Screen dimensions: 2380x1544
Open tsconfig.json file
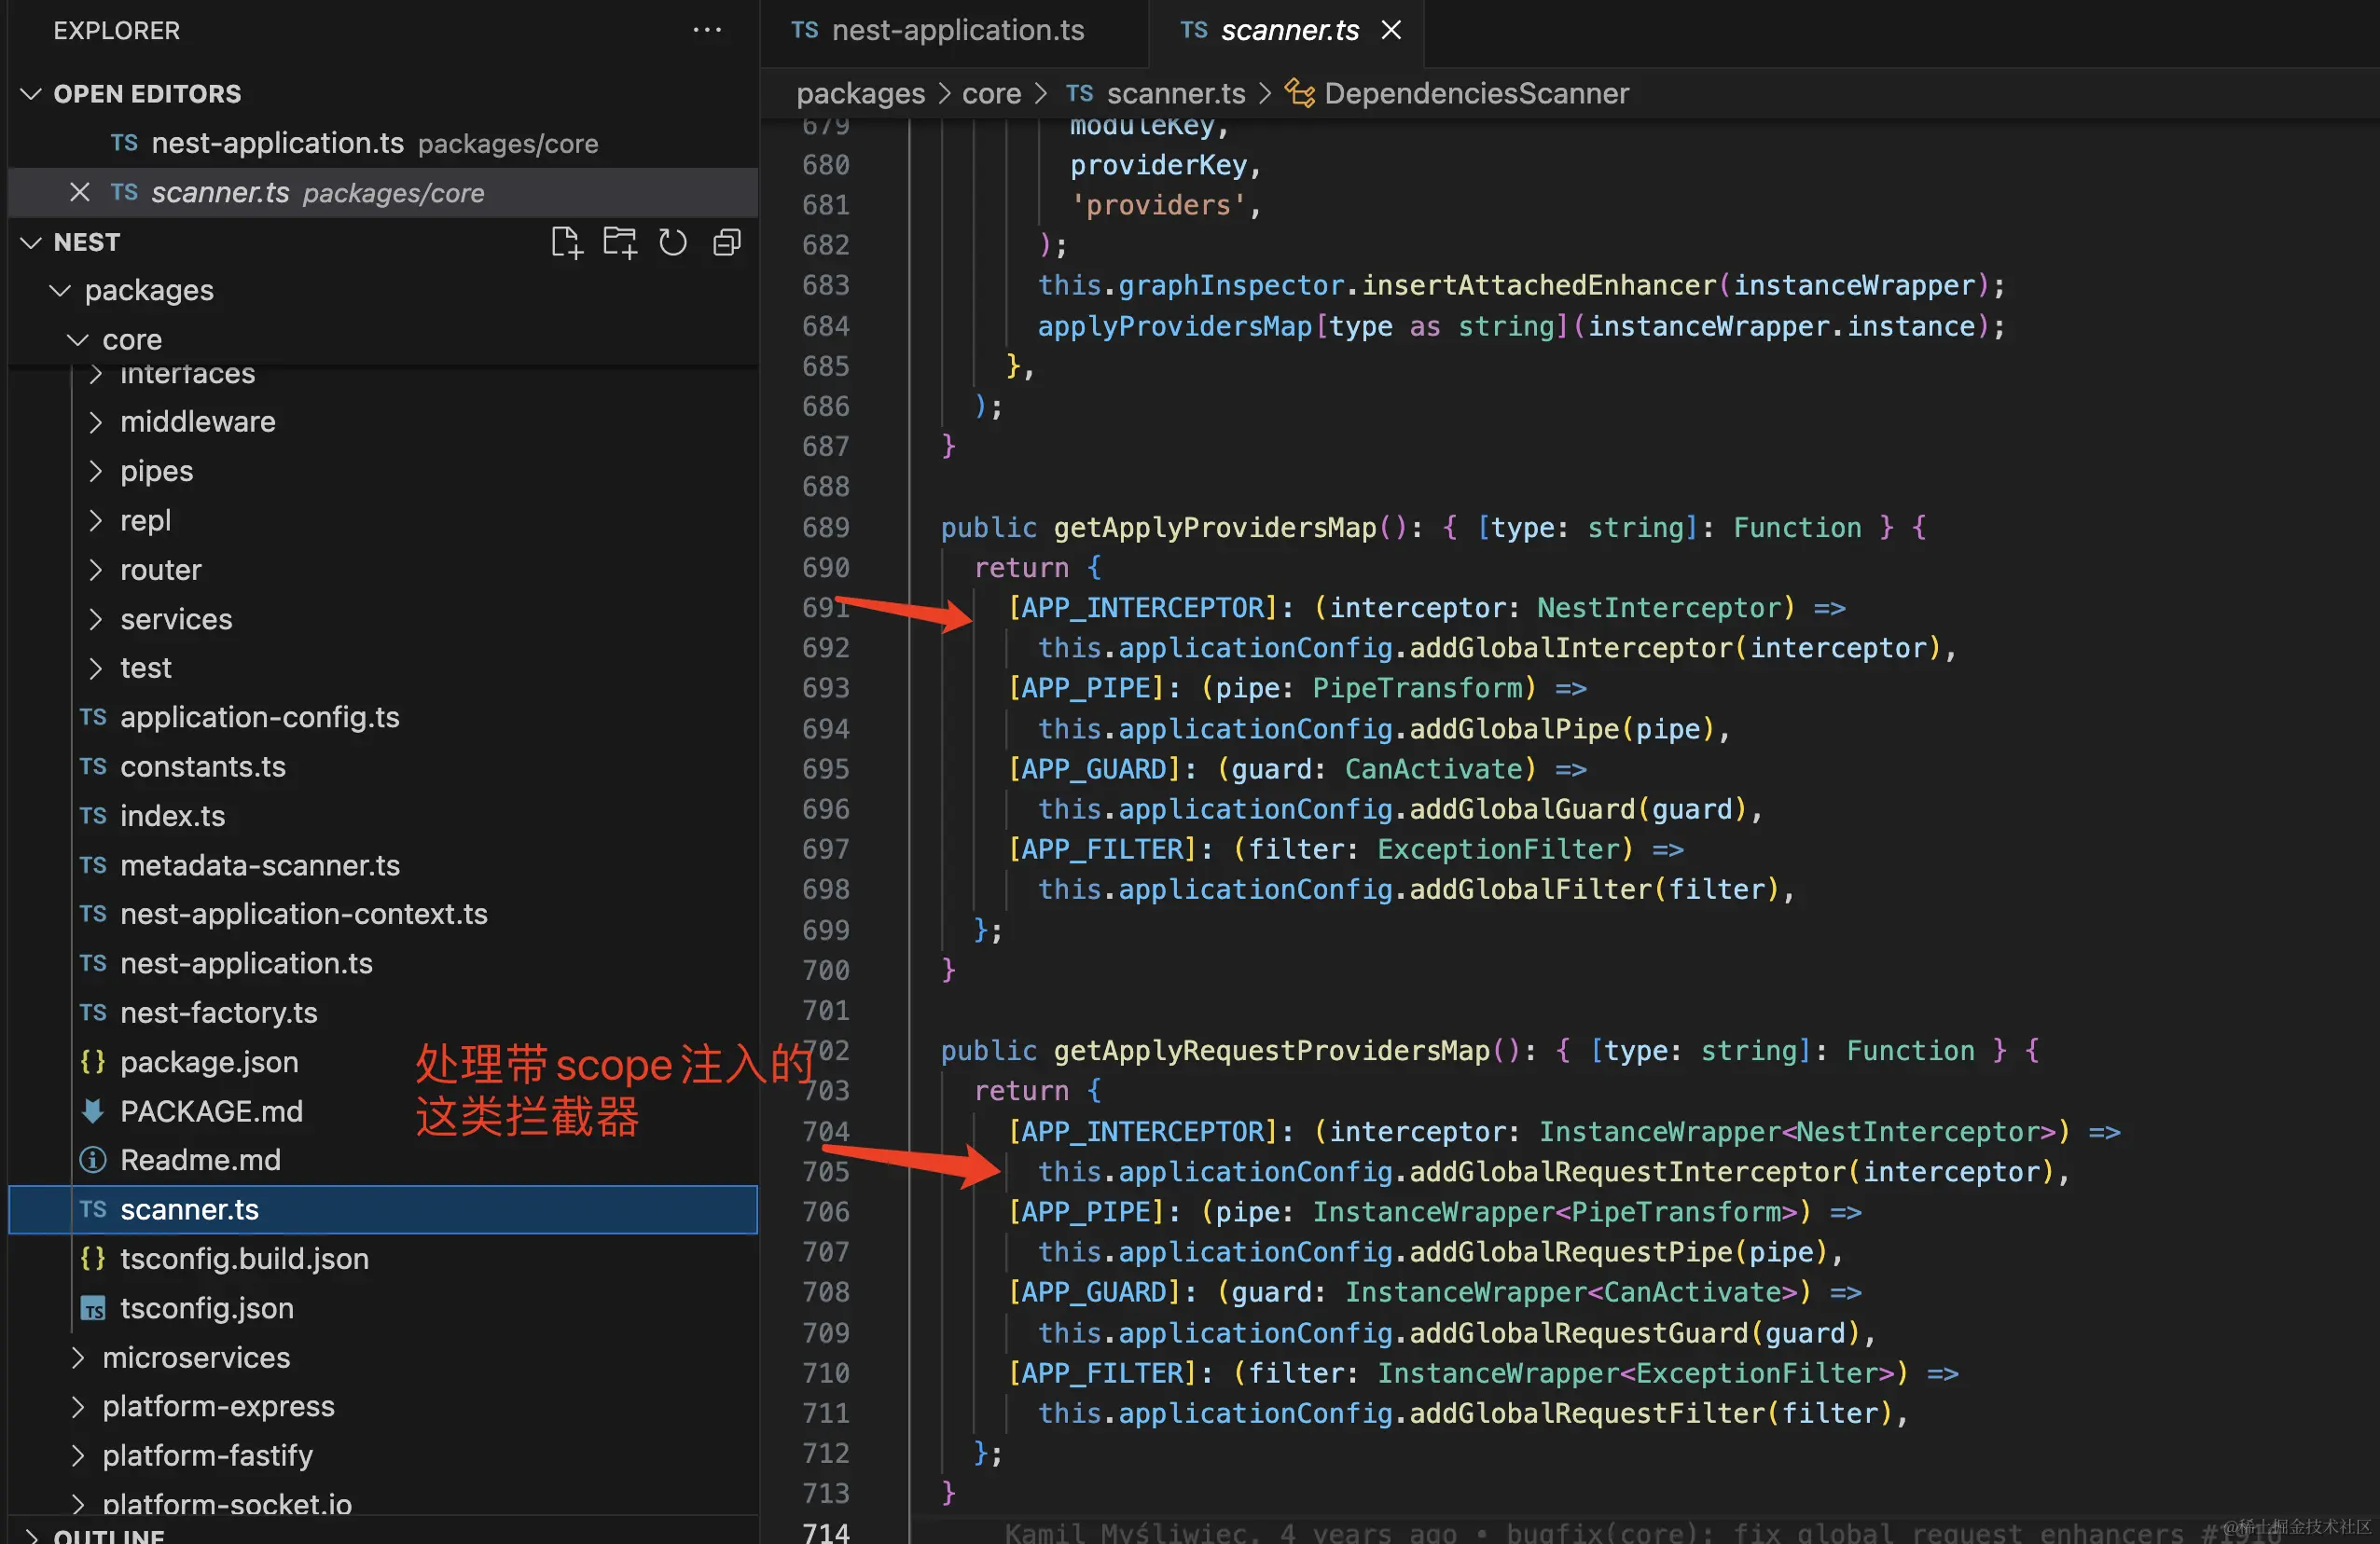[382, 1308]
